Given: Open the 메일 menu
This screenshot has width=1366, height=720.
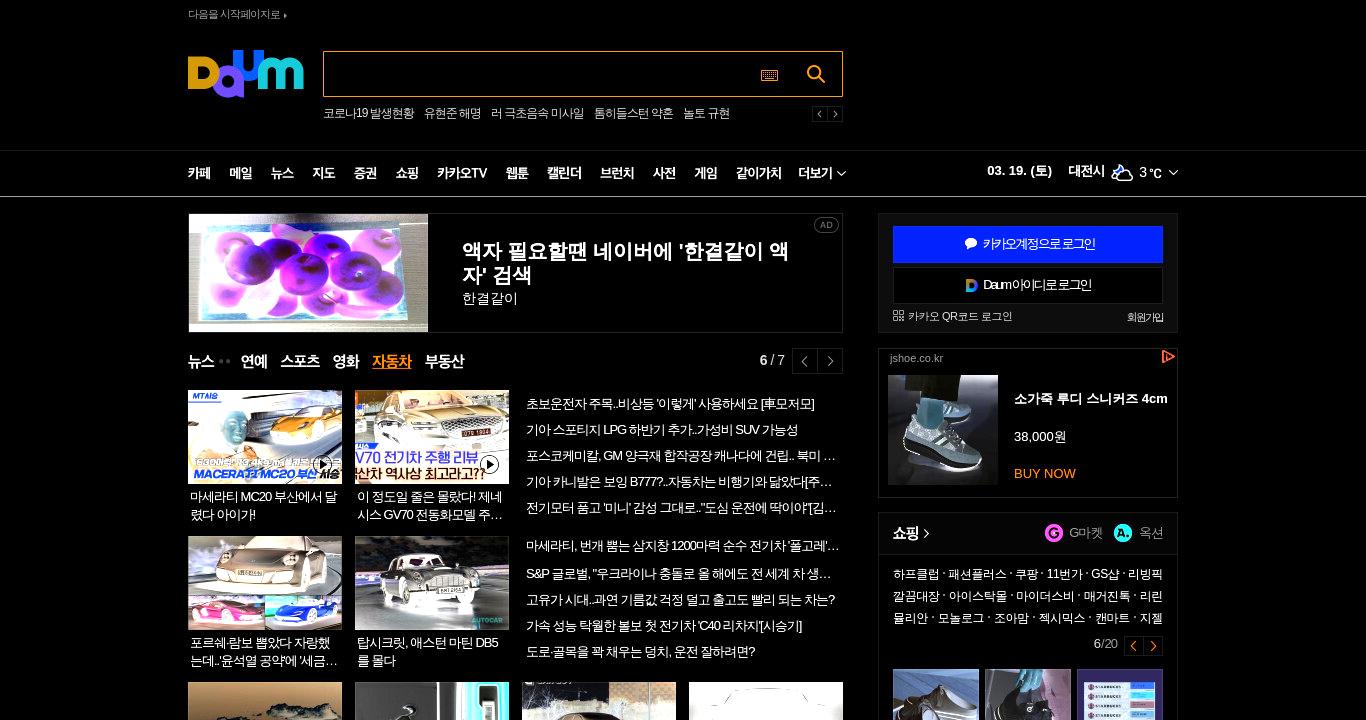Looking at the screenshot, I should click(241, 173).
